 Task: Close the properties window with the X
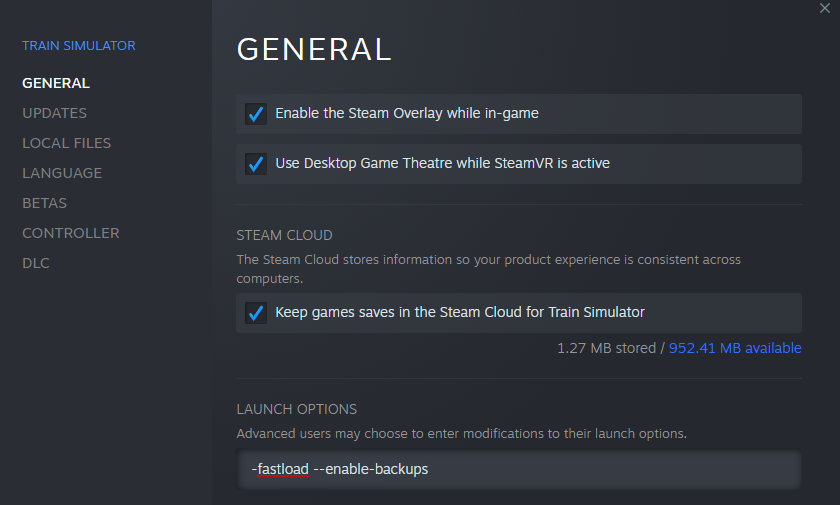click(825, 8)
